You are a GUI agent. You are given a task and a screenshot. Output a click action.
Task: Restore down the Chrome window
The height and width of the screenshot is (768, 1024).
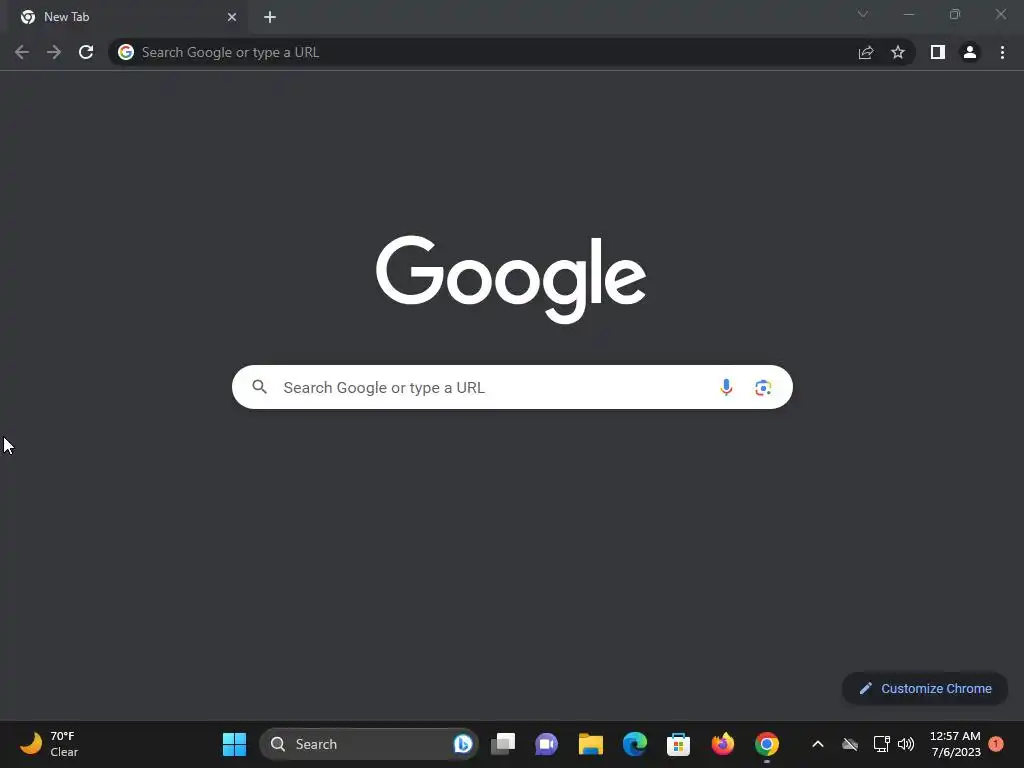[955, 14]
